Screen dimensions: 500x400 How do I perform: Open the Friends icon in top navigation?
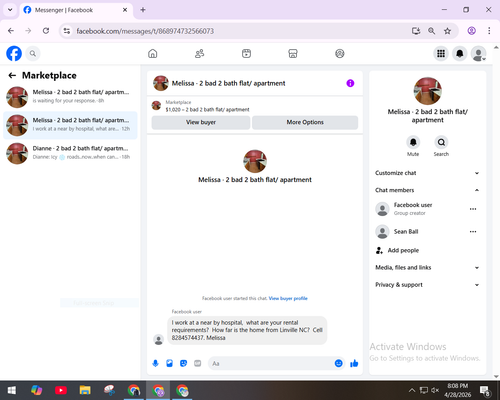[199, 53]
